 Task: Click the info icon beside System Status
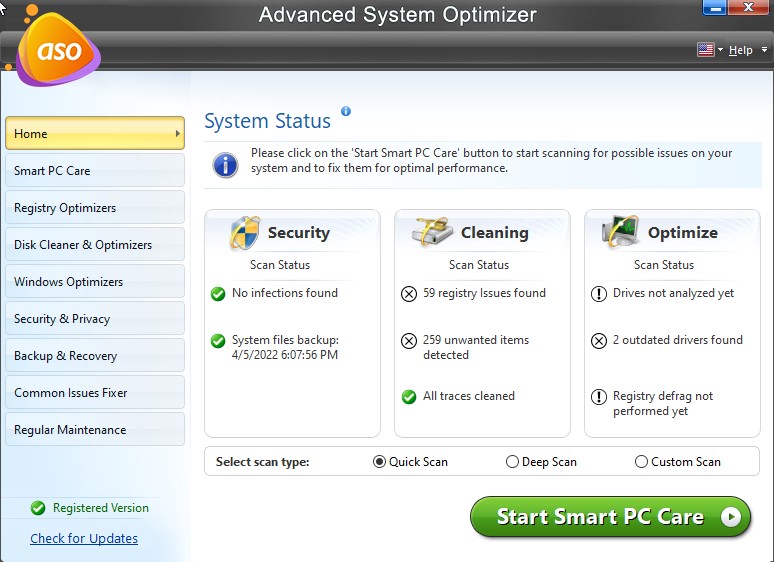346,111
